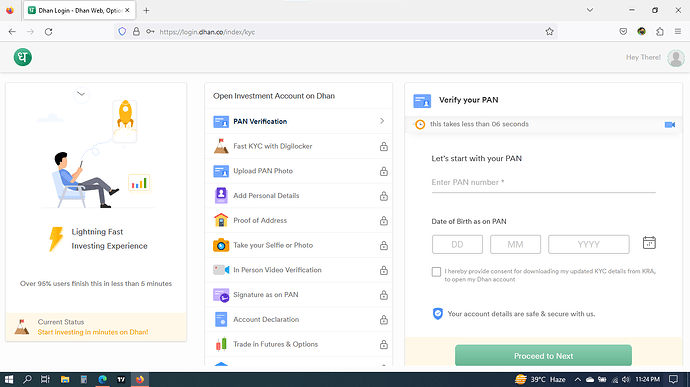This screenshot has height=387, width=690.
Task: Click the PAN Verification card icon
Action: coord(221,122)
